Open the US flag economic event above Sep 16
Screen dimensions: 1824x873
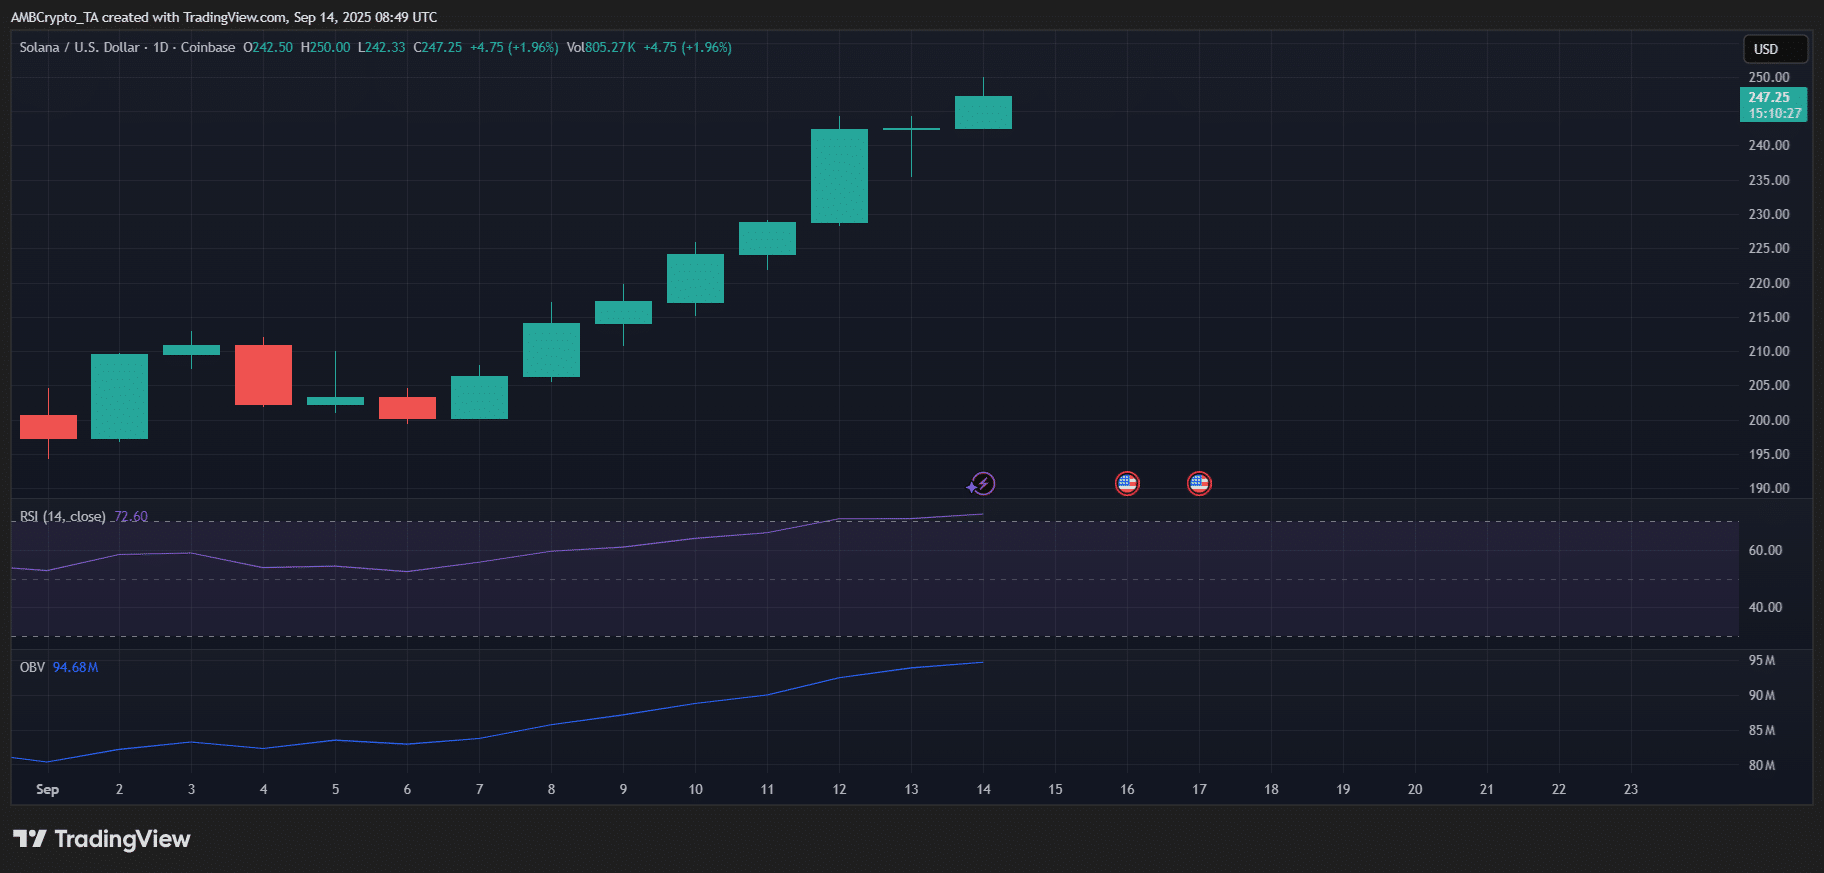click(x=1127, y=484)
